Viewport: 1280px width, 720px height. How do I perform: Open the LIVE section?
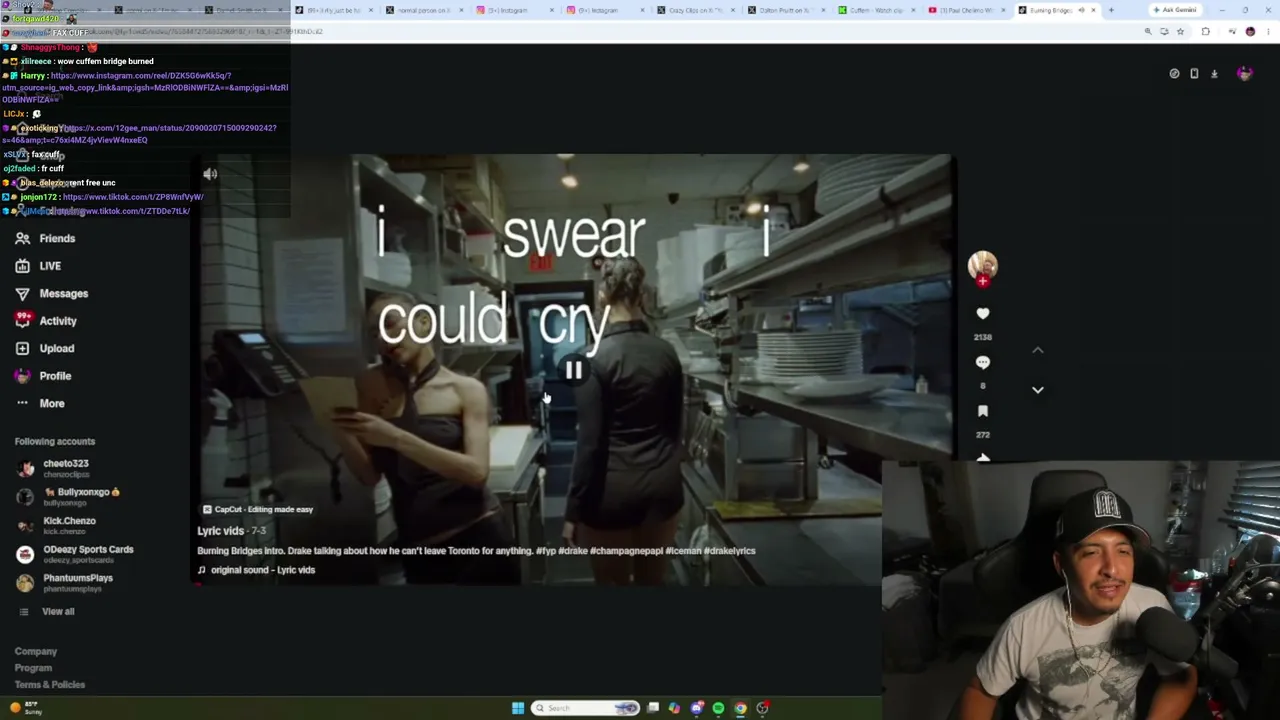(38, 266)
